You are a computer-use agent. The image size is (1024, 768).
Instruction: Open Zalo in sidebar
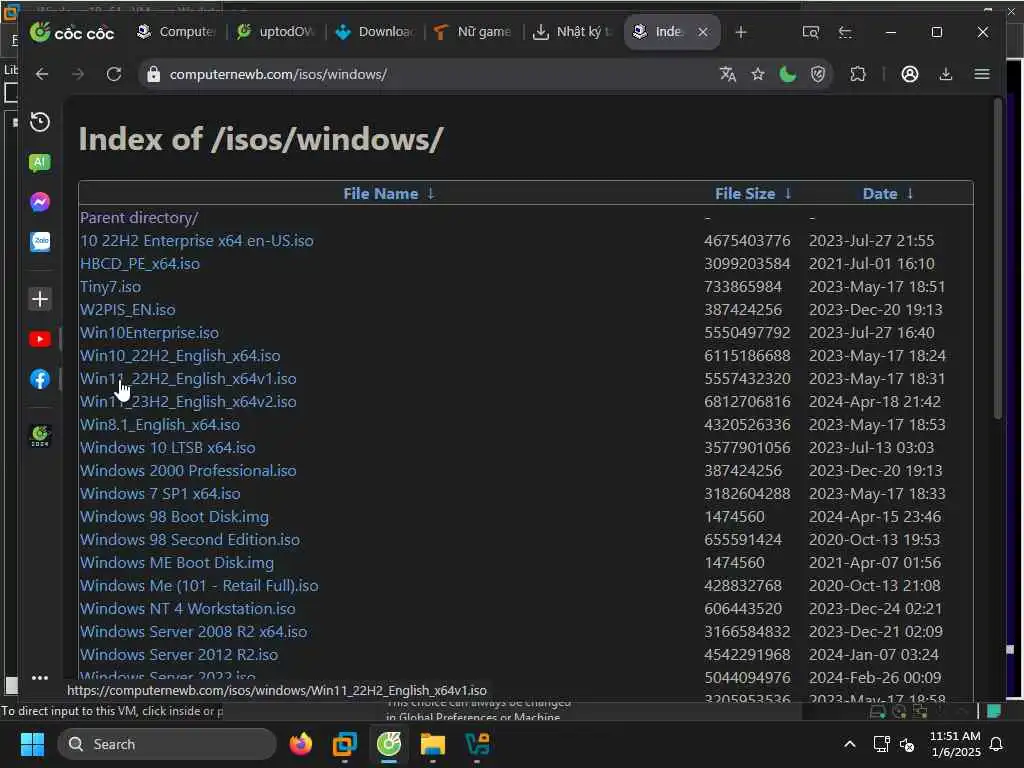[40, 242]
